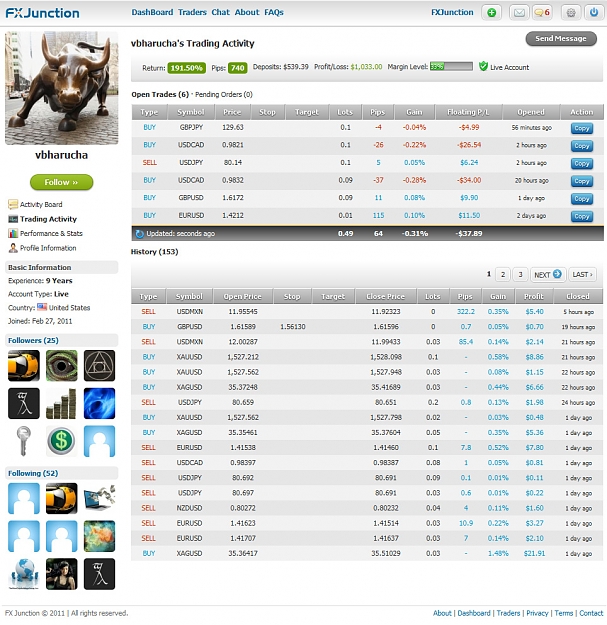Open the About page from top navigation
Viewport: 607px width, 625px height.
(x=247, y=12)
